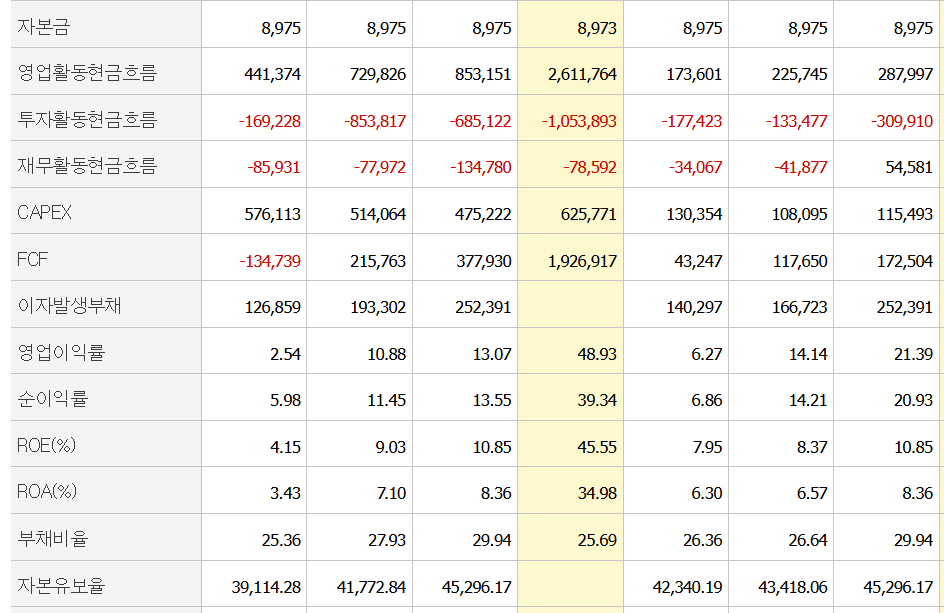Click the empty highlighted 이자발생부채 cell
The image size is (944, 613).
[x=570, y=307]
